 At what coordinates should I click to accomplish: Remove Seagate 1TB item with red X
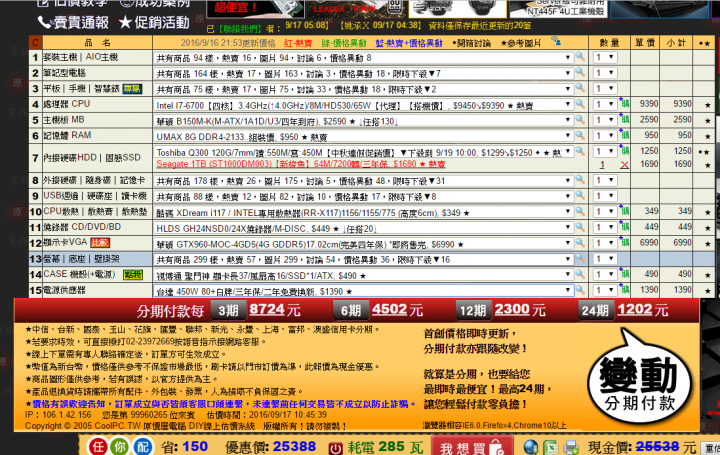coord(624,165)
